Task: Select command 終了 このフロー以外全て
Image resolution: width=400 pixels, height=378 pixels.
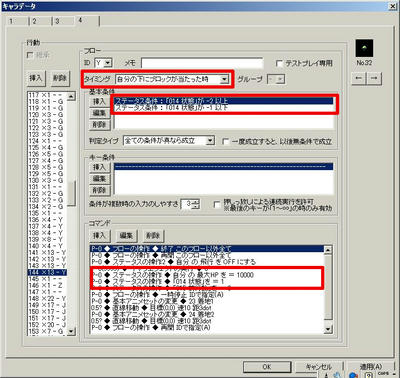Action: coord(207,249)
